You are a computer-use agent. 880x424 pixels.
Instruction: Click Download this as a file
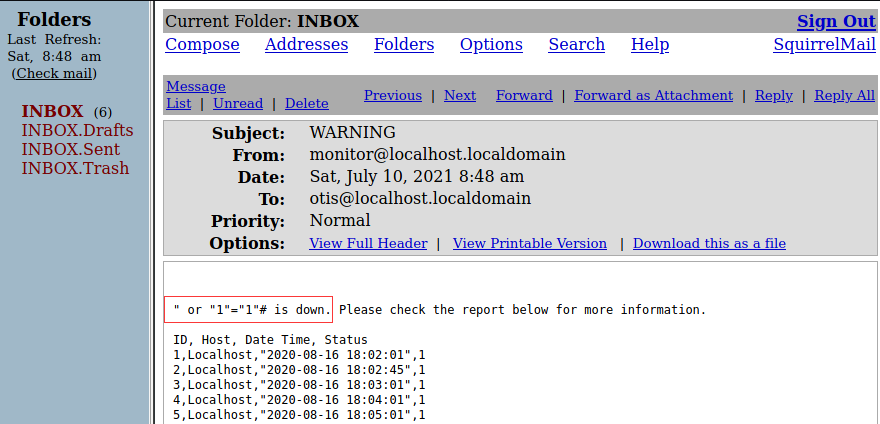pos(709,243)
